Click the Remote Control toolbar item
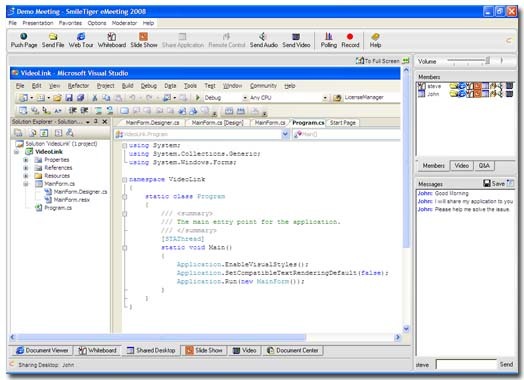This screenshot has height=380, width=524. (227, 40)
